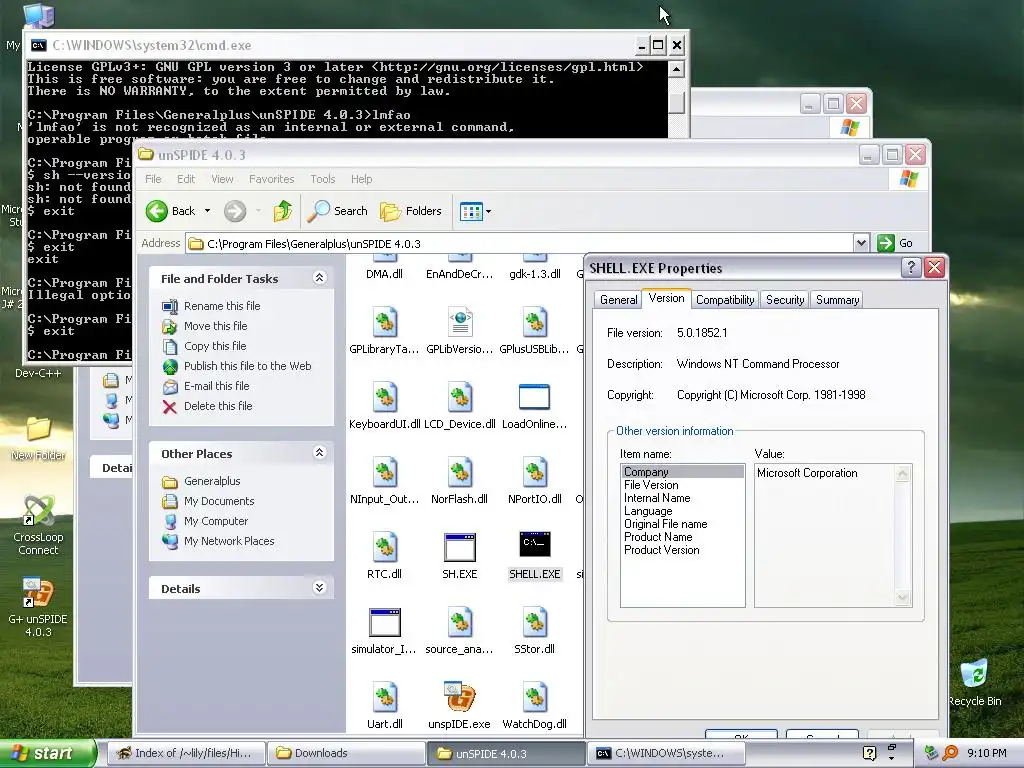Go to My Computer in Other Places
The image size is (1024, 768).
(216, 521)
